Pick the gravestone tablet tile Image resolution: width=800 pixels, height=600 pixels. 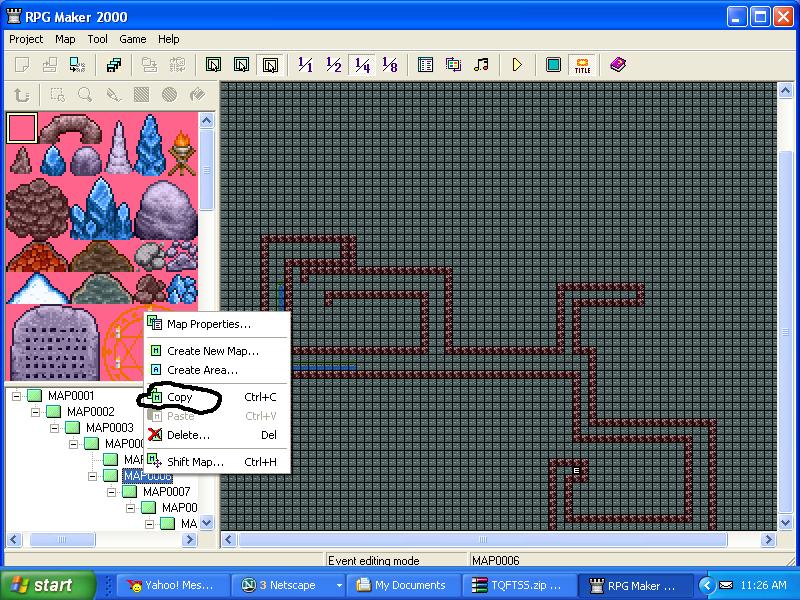coord(55,343)
